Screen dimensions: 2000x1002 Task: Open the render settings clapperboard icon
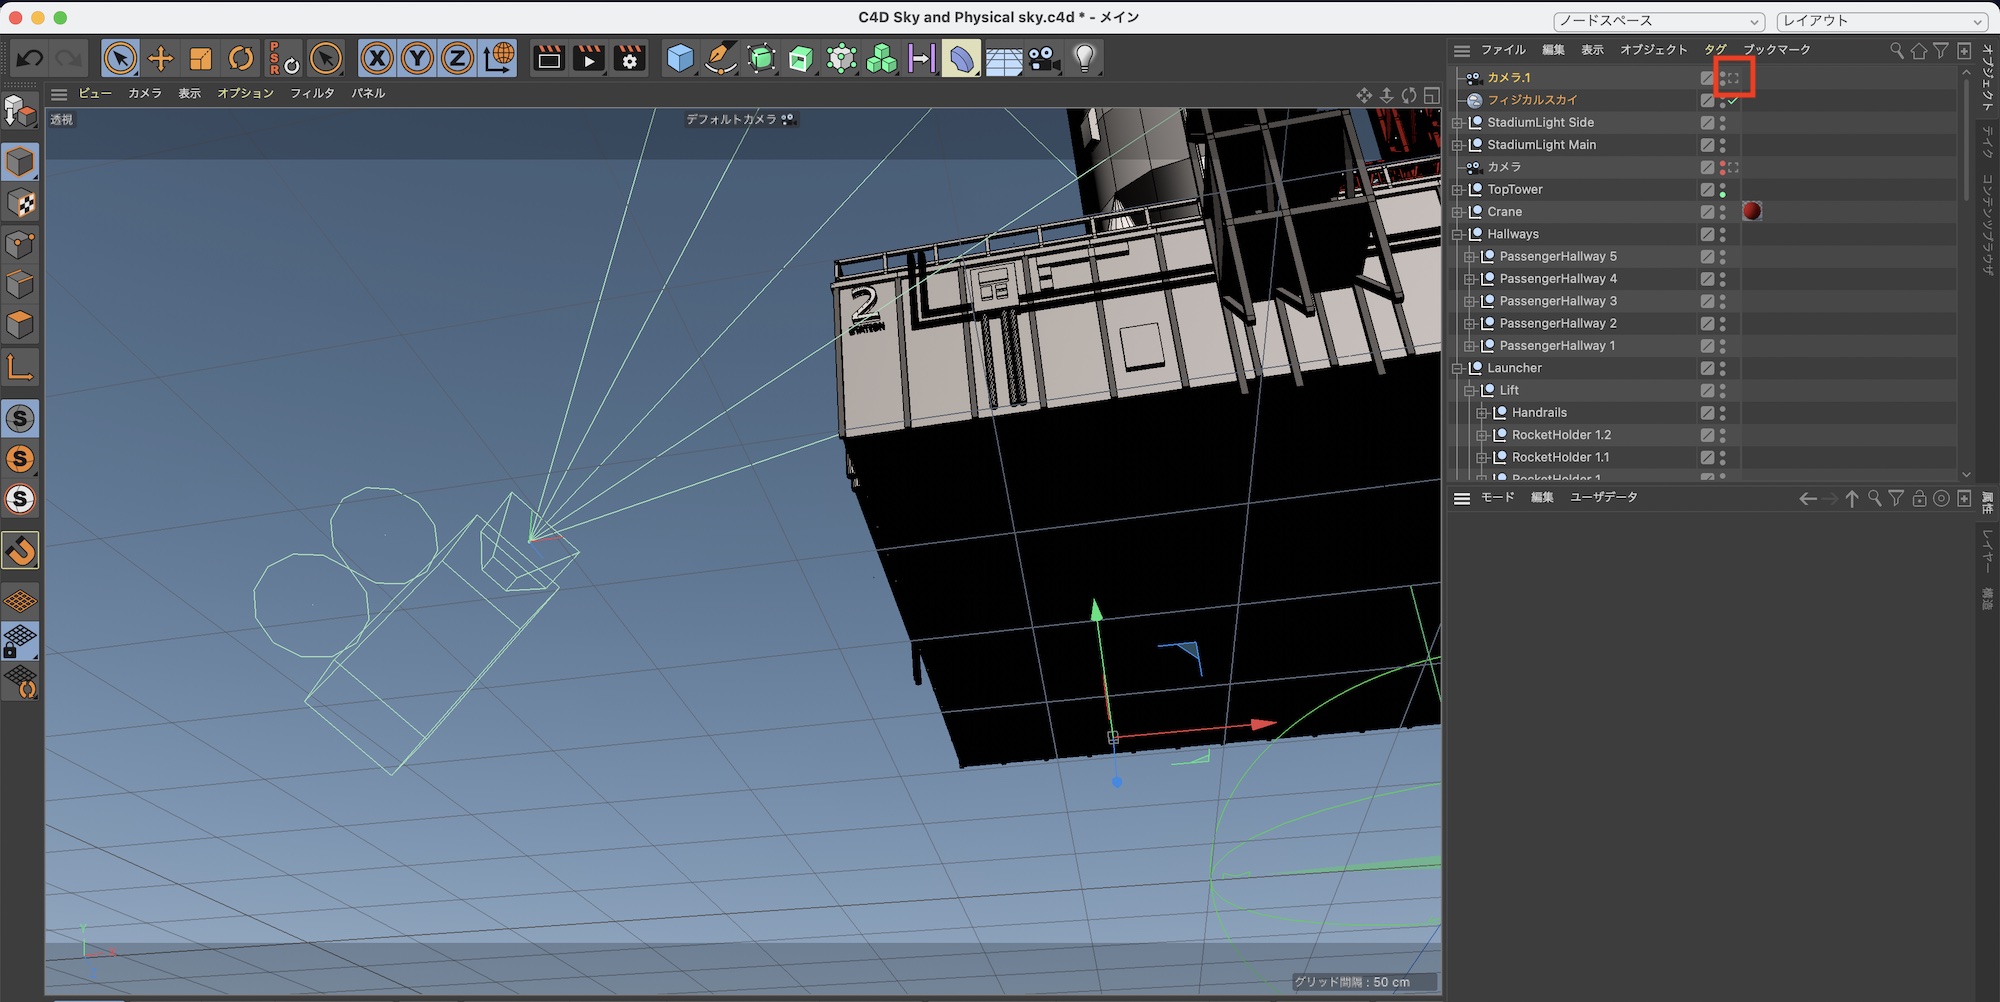pos(630,59)
